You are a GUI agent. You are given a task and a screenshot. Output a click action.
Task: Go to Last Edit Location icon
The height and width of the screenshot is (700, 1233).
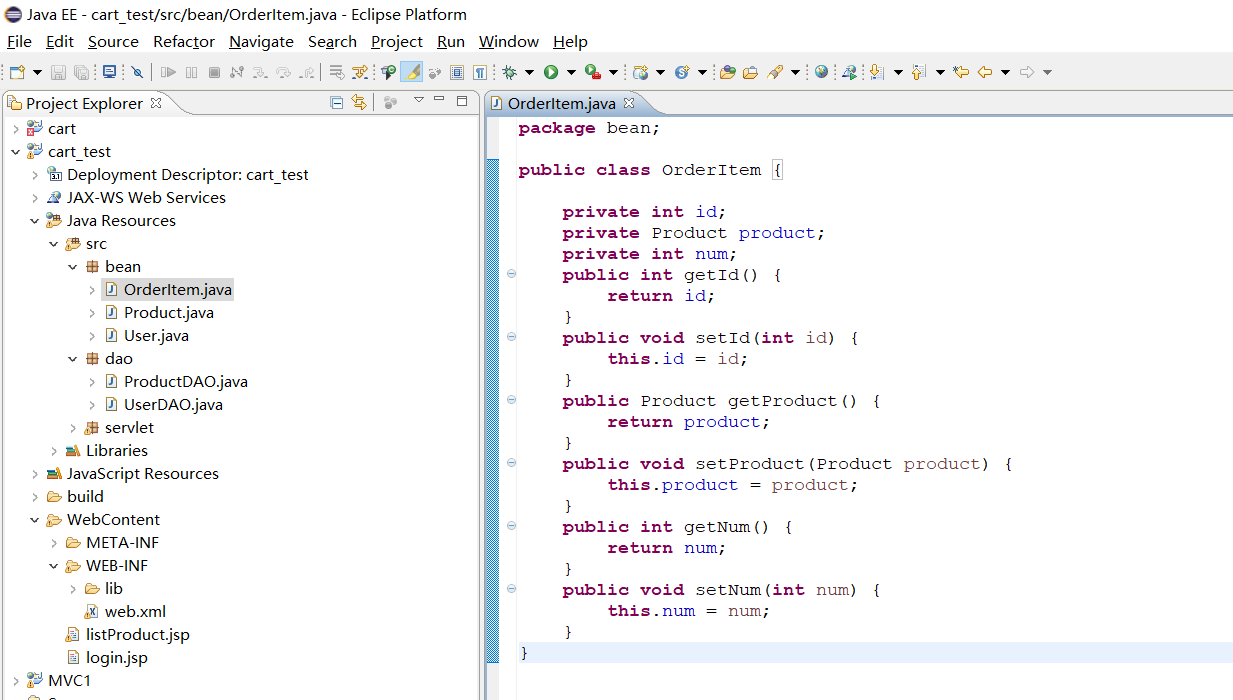click(961, 72)
